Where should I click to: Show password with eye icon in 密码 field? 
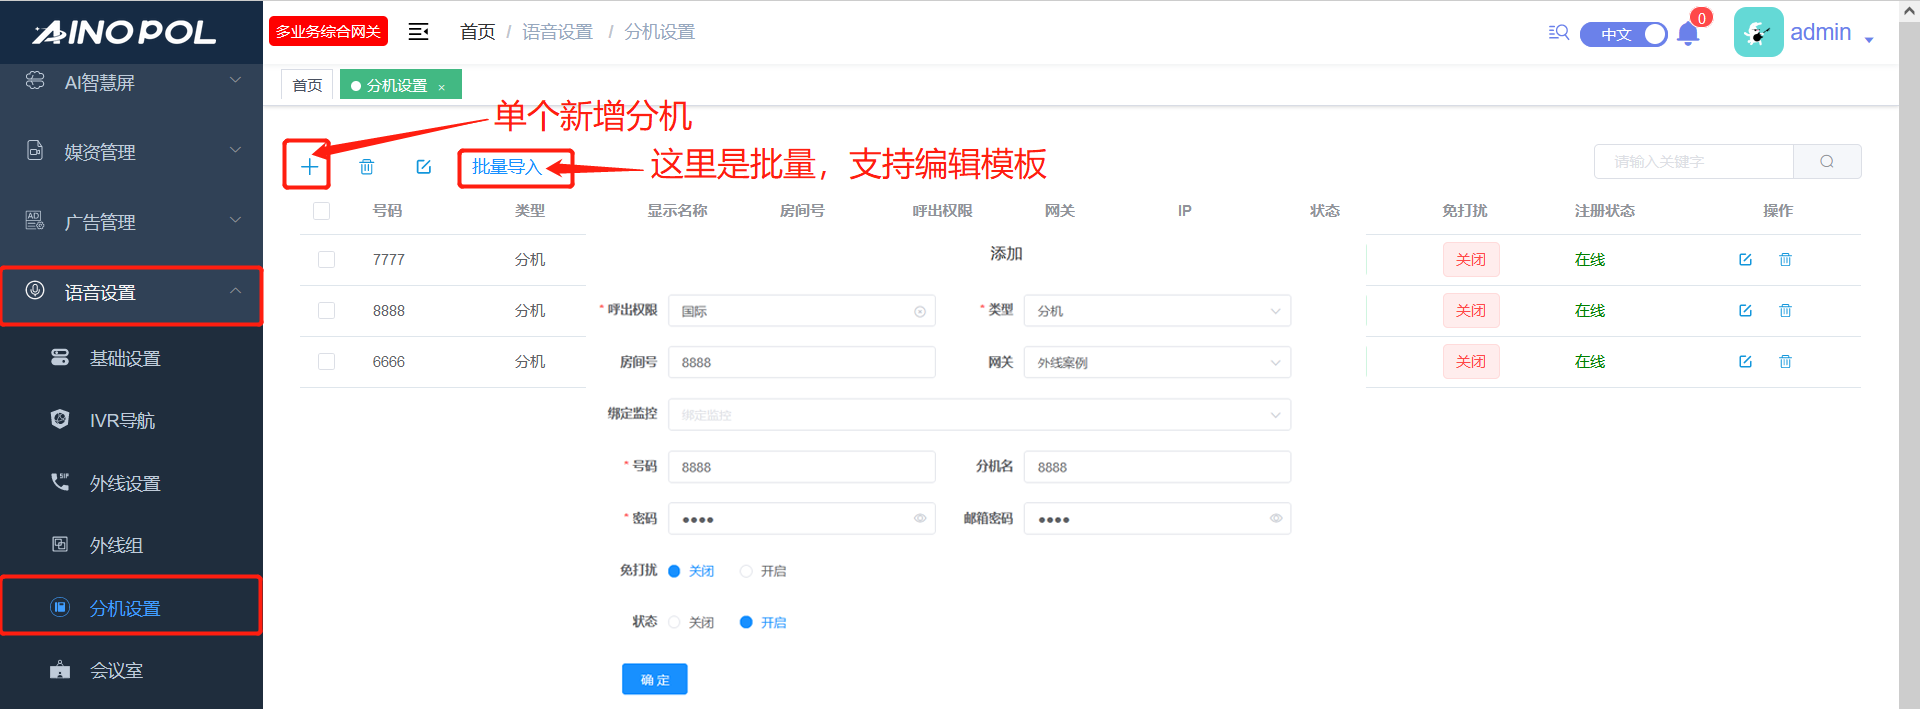919,518
